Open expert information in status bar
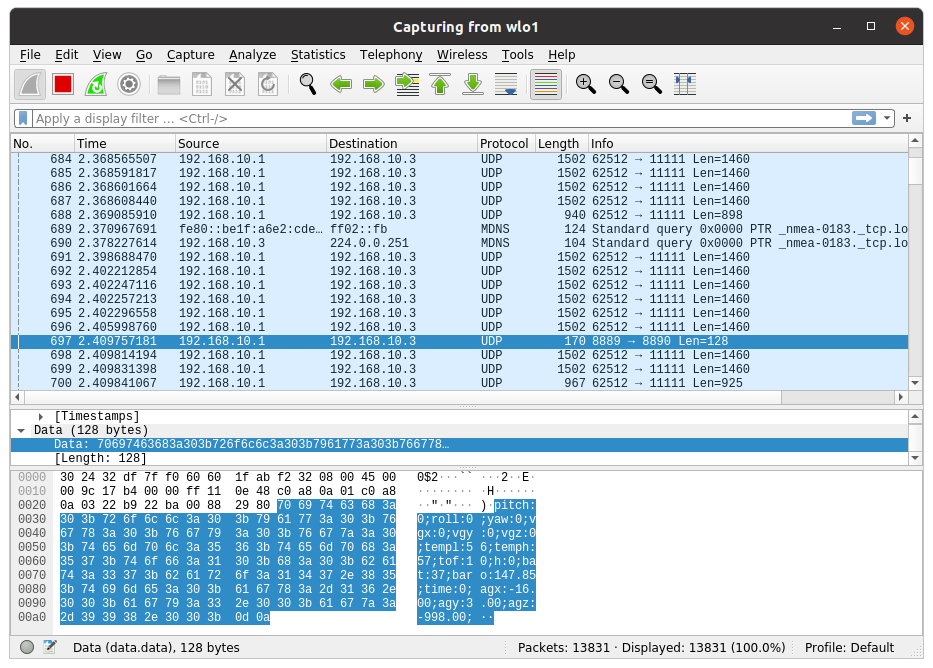This screenshot has width=933, height=668. pyautogui.click(x=27, y=647)
